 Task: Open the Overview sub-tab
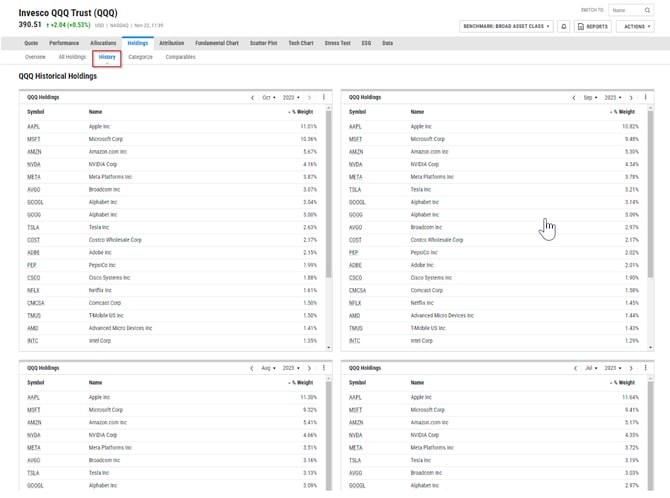[x=35, y=57]
